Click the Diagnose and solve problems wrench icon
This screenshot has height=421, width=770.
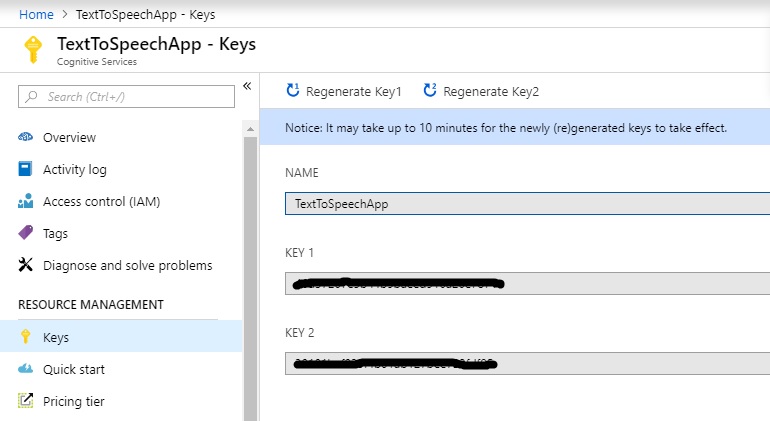click(x=26, y=265)
